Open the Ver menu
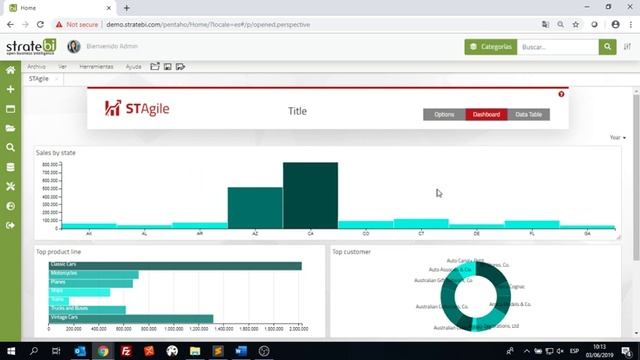The image size is (640, 360). 62,67
